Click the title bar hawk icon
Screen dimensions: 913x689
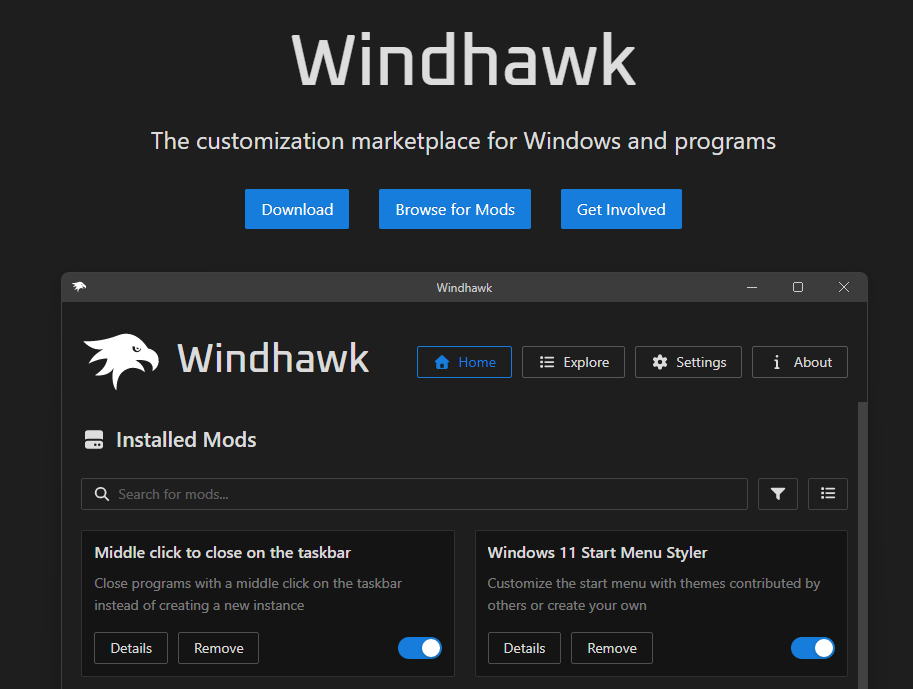tap(79, 287)
